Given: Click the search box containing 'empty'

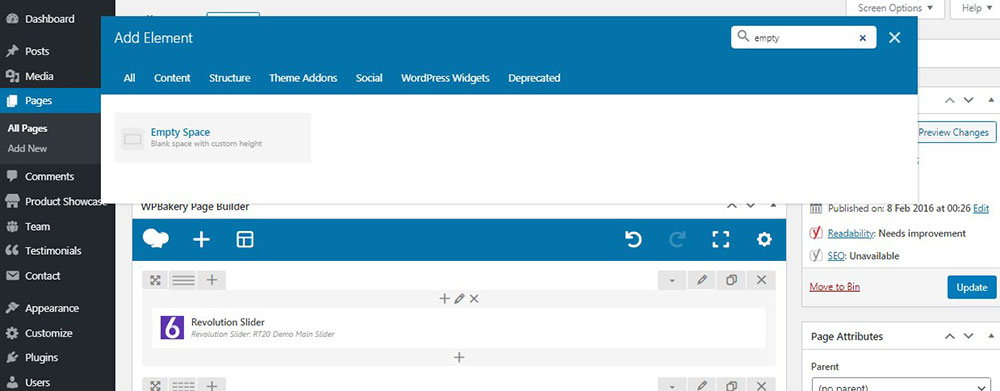Looking at the screenshot, I should (x=804, y=38).
